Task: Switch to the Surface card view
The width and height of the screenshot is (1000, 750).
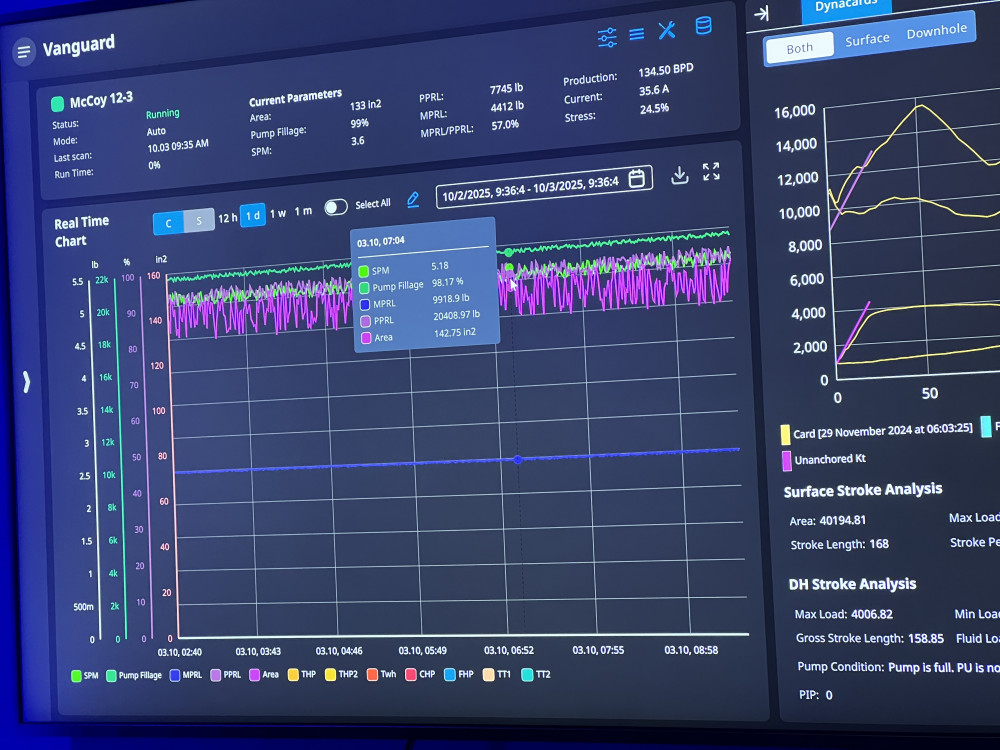Action: pos(867,39)
